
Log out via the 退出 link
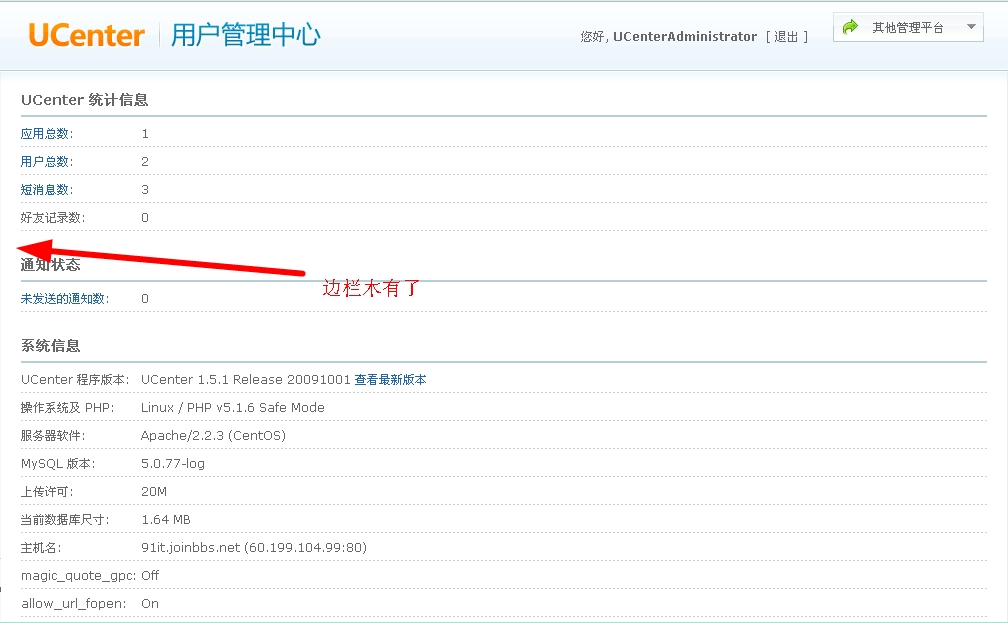(786, 37)
